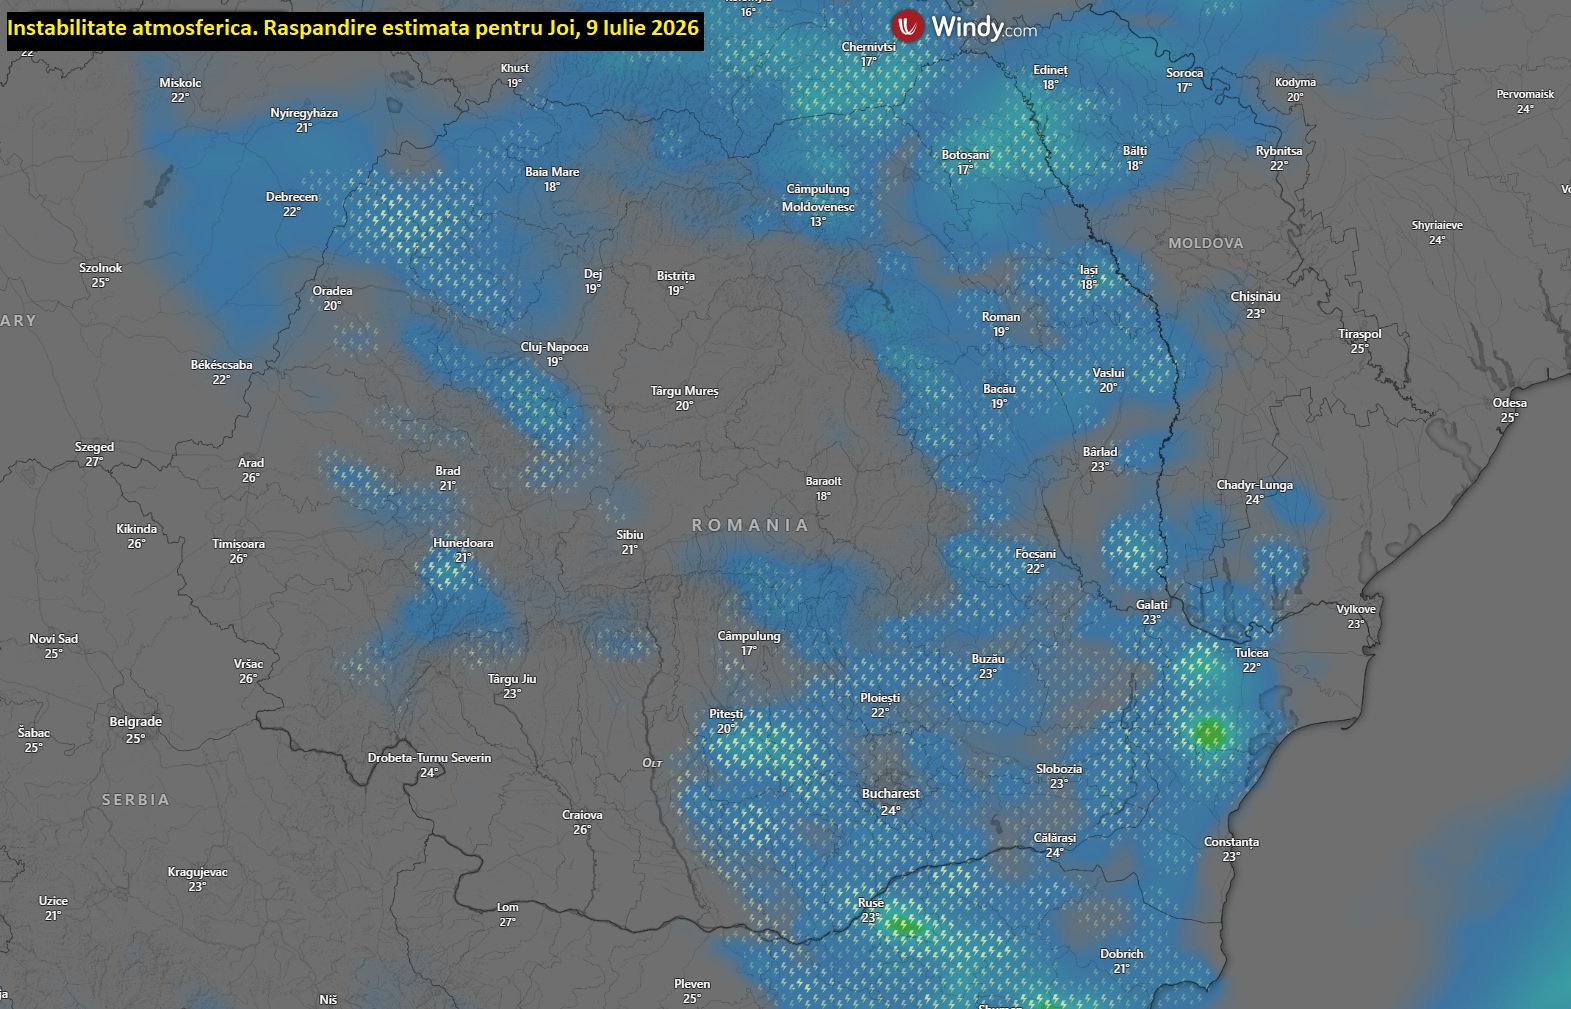Click the Târgu Jiu label
1571x1009 pixels.
pos(512,679)
